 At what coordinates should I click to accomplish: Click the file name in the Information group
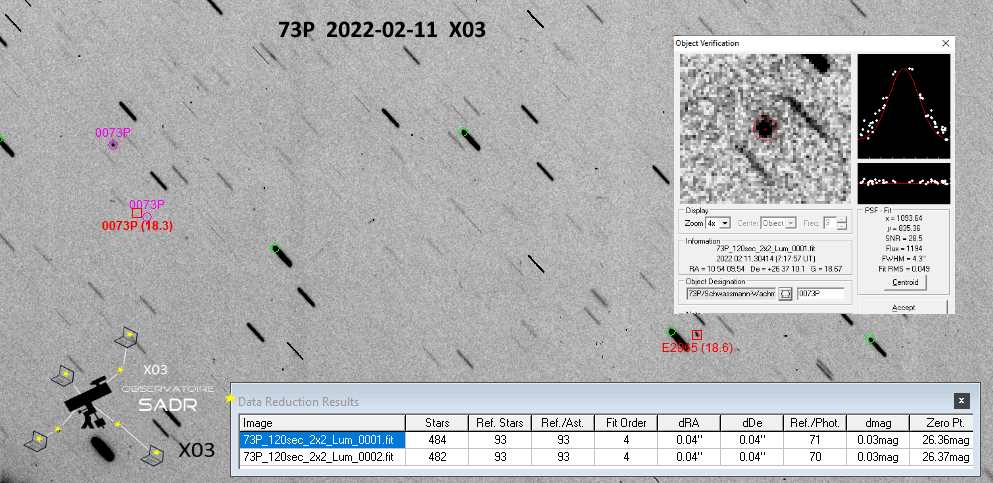click(767, 249)
